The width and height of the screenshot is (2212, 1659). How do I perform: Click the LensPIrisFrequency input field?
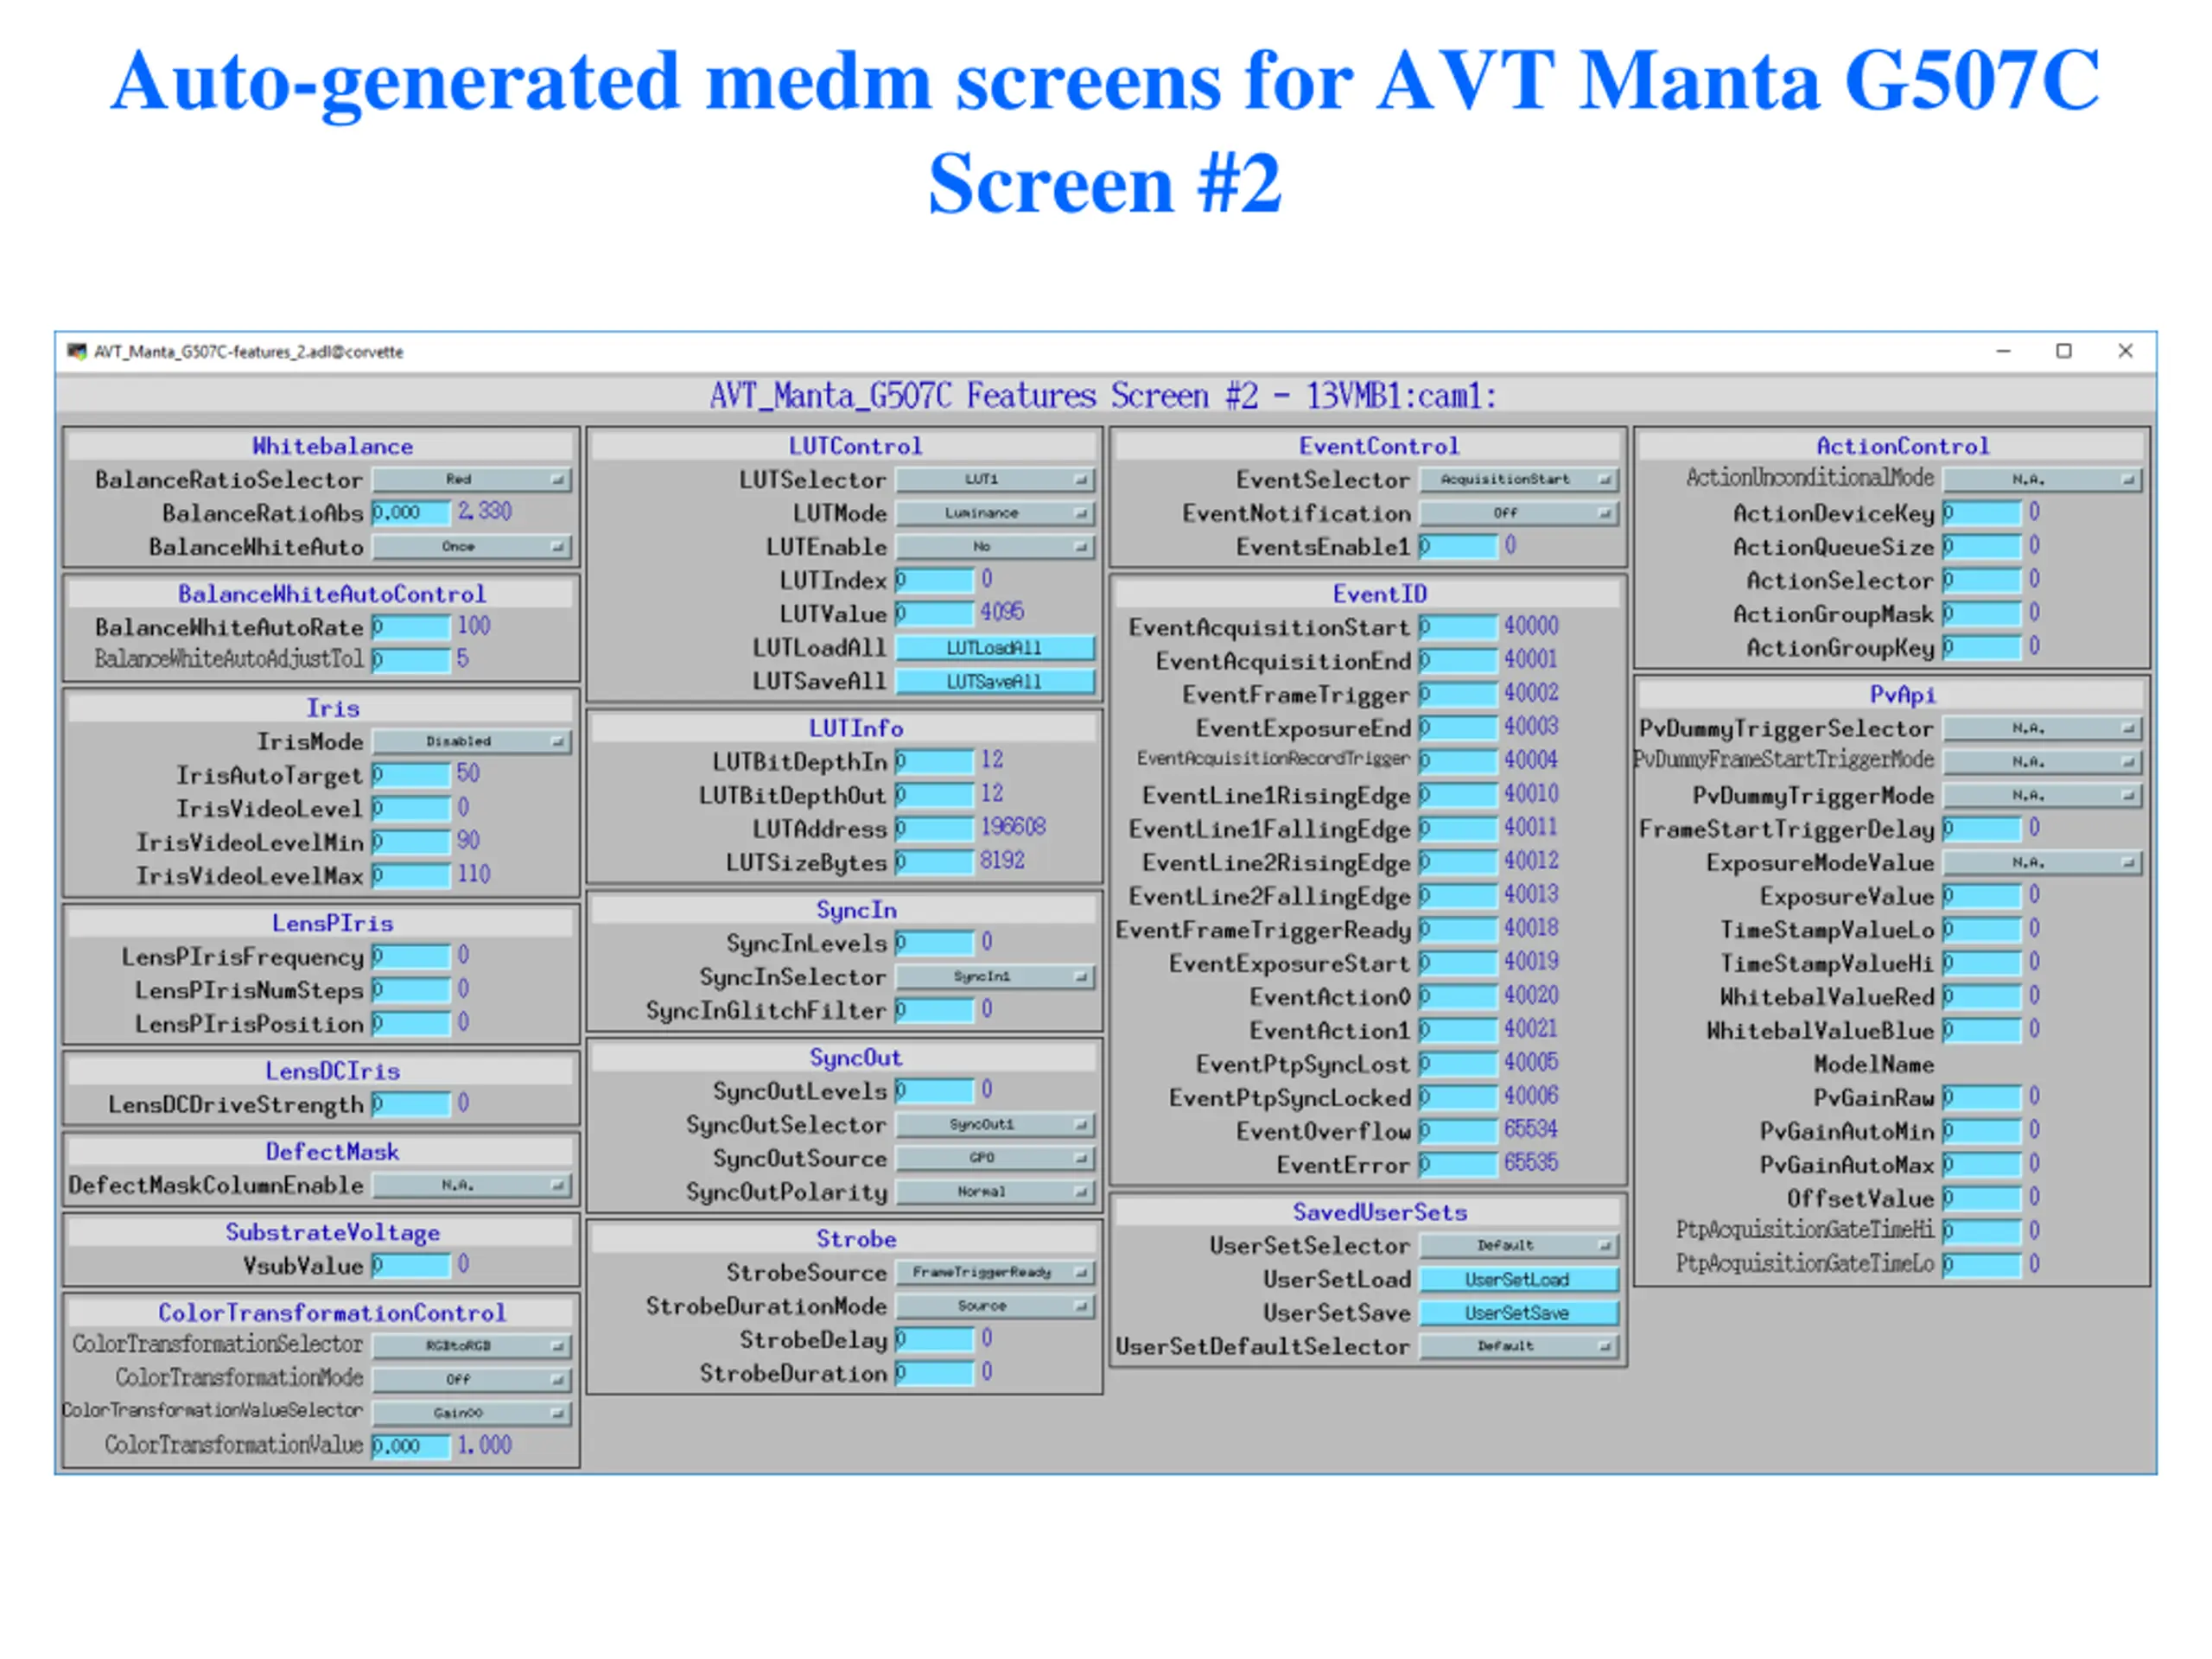click(411, 957)
